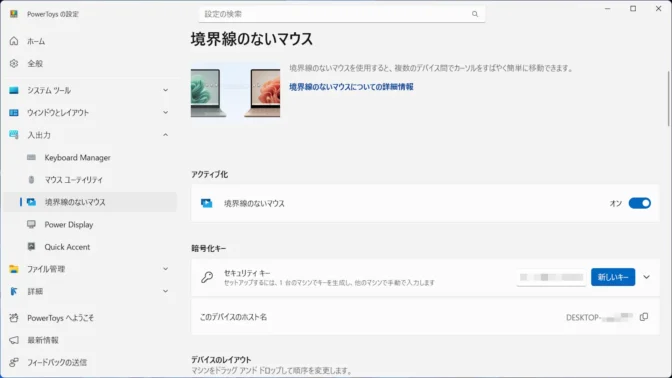Click the Mouse Without Borders sidebar icon
This screenshot has width=672, height=378.
coord(31,202)
